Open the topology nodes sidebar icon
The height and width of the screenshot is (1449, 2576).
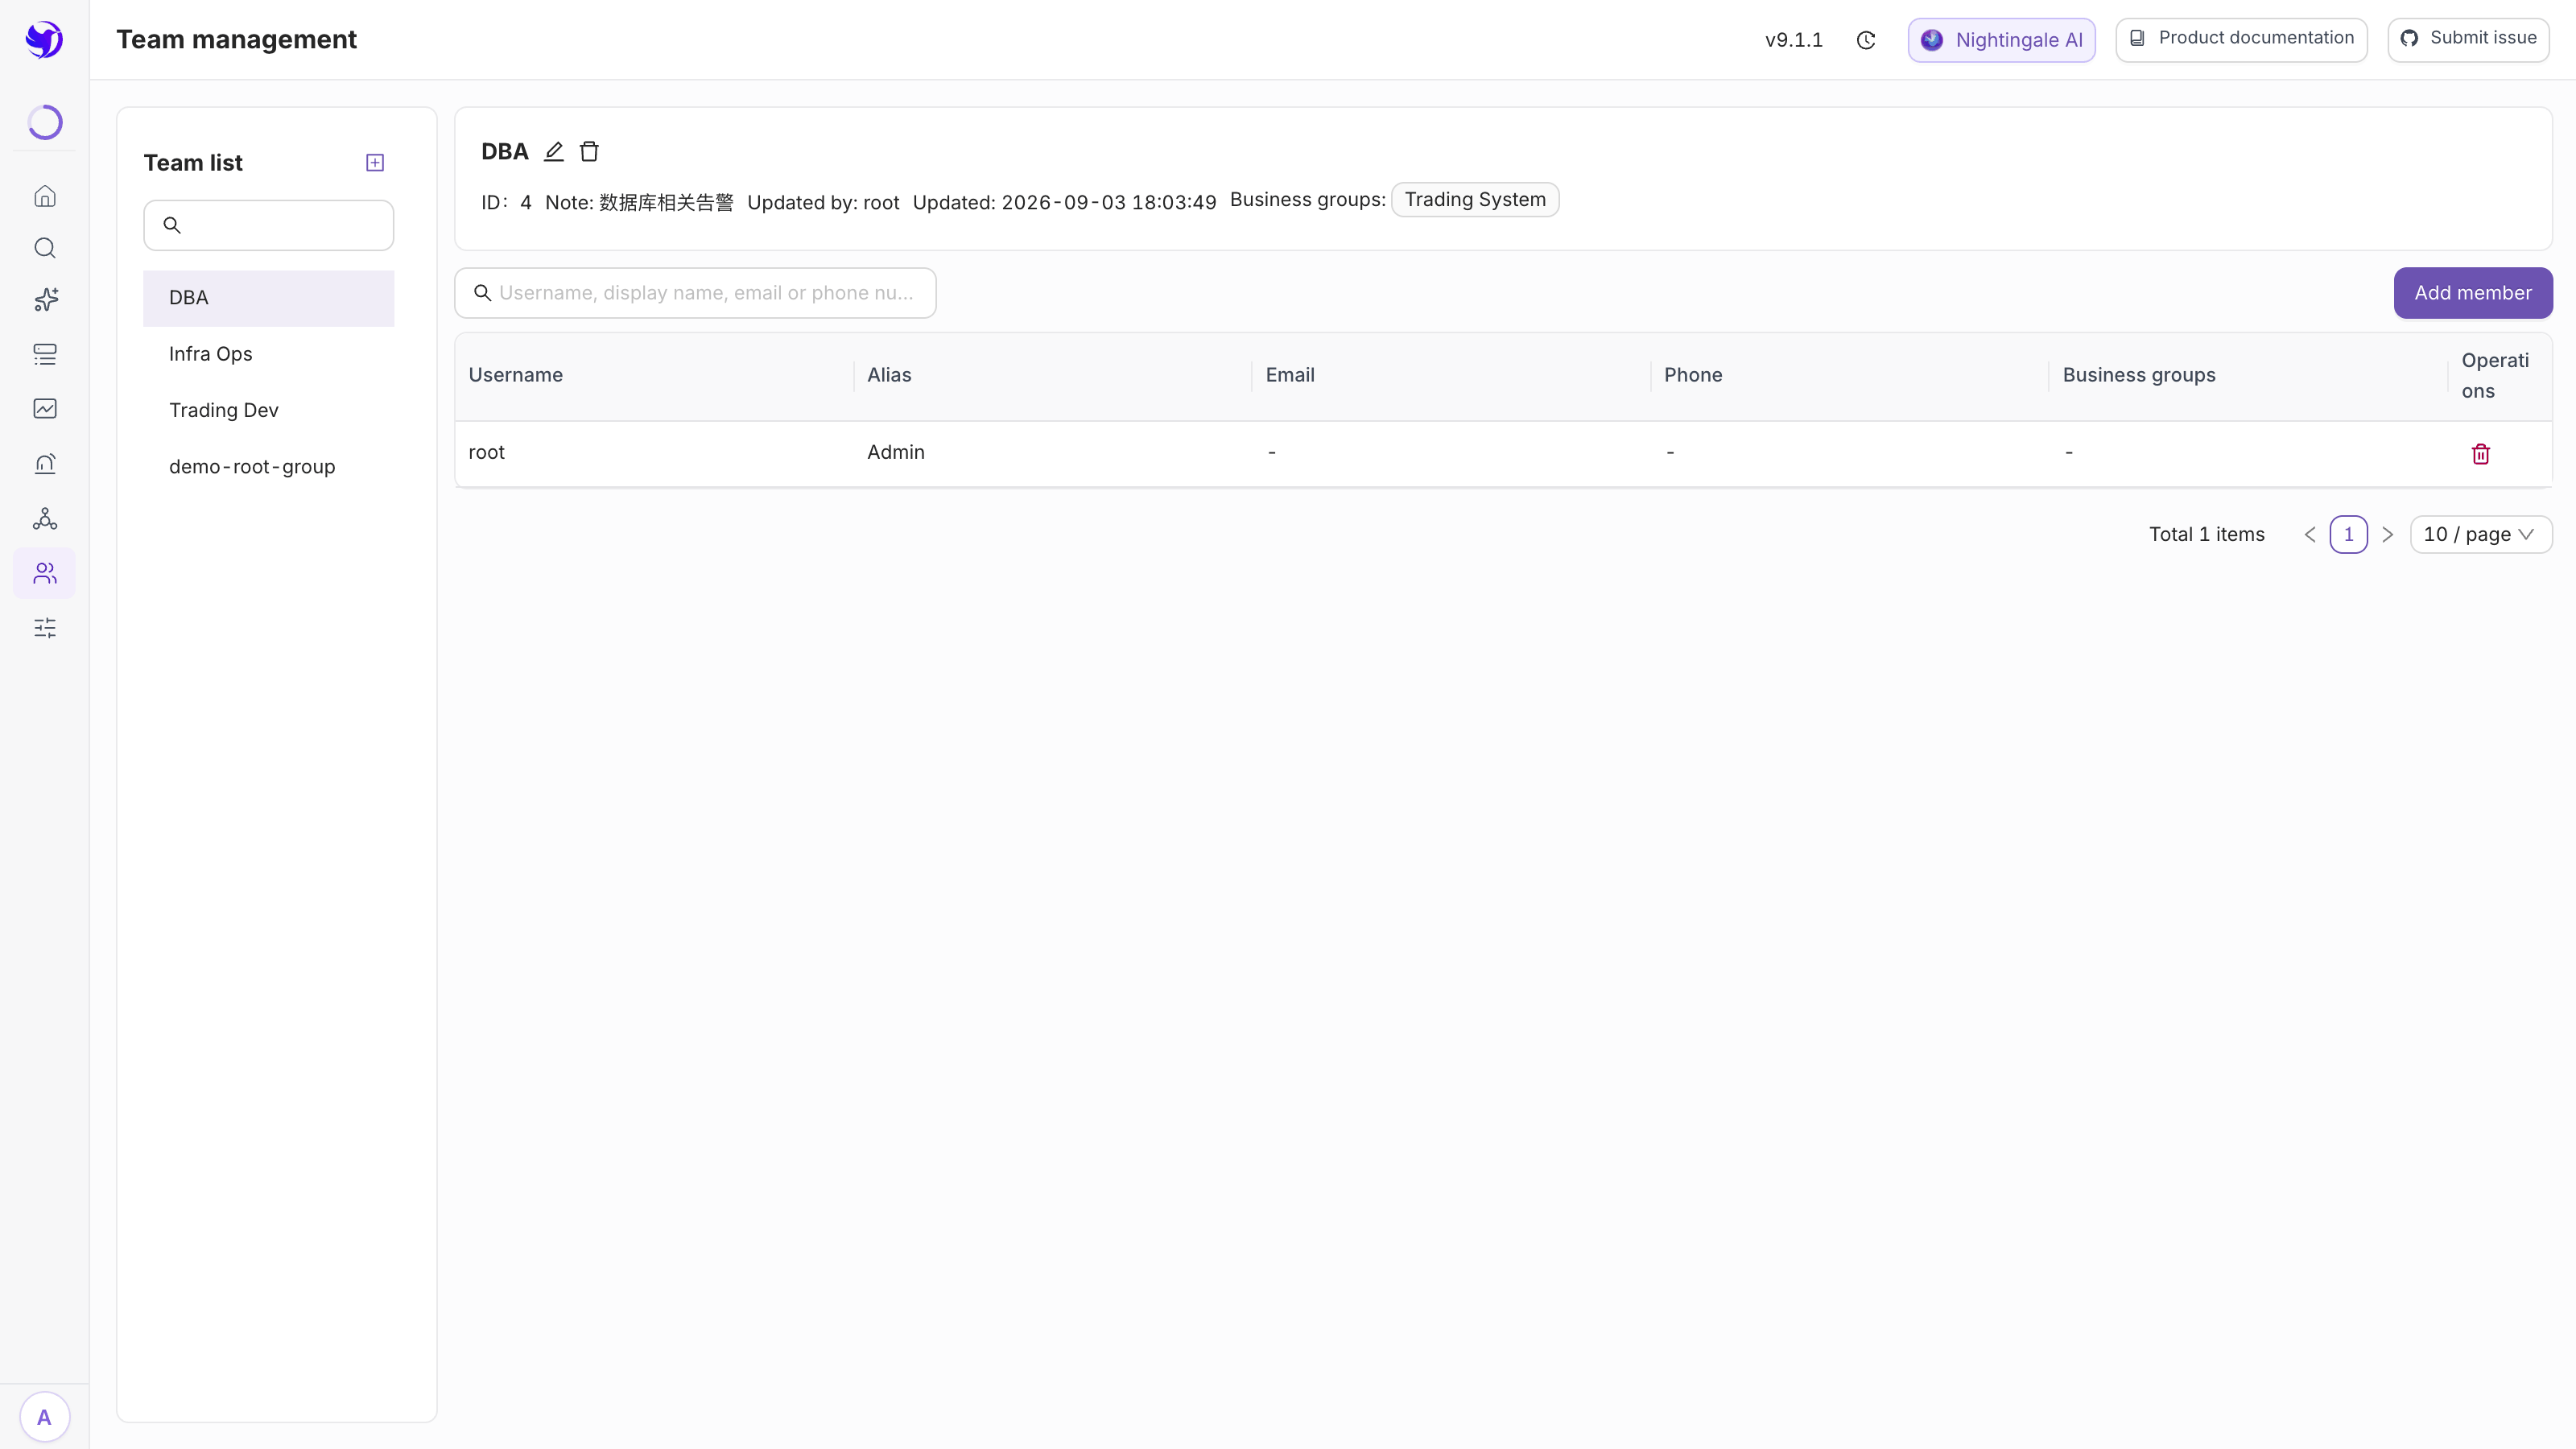pyautogui.click(x=45, y=518)
